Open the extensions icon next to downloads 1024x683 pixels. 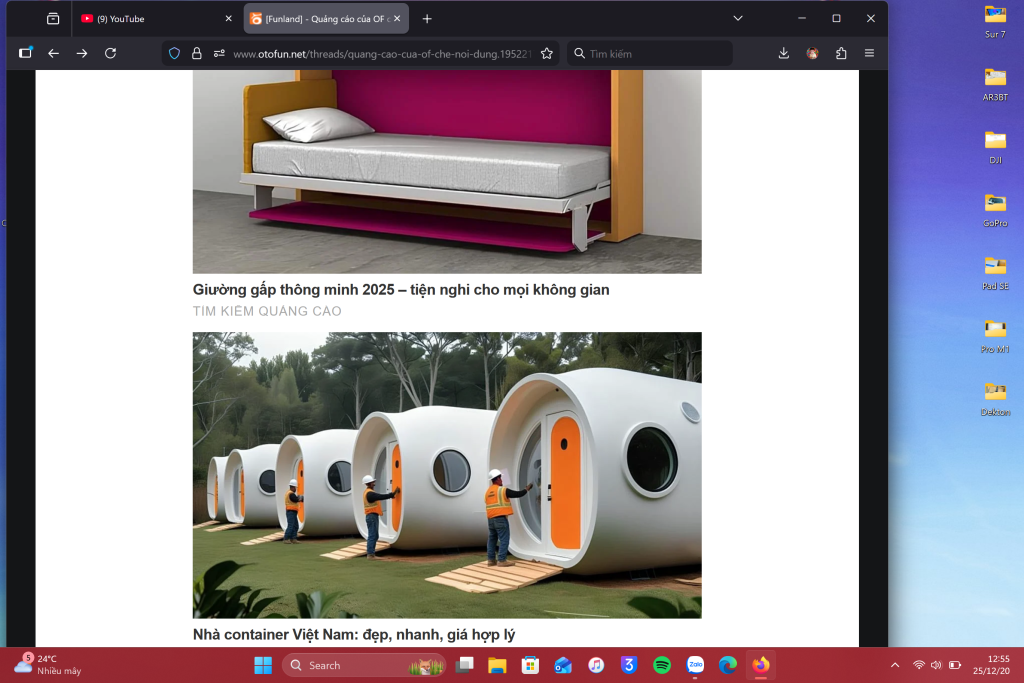(x=840, y=53)
